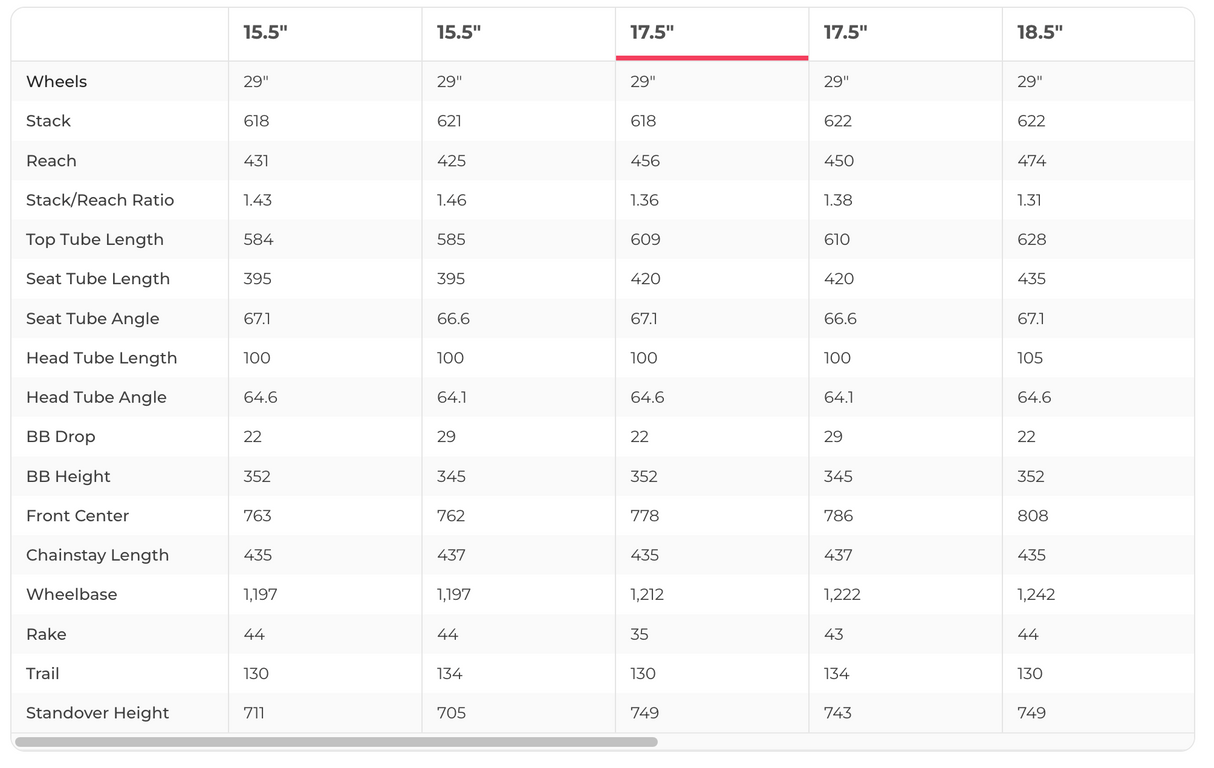Select the Chainstay Length row label
The width and height of the screenshot is (1214, 768).
tap(97, 555)
